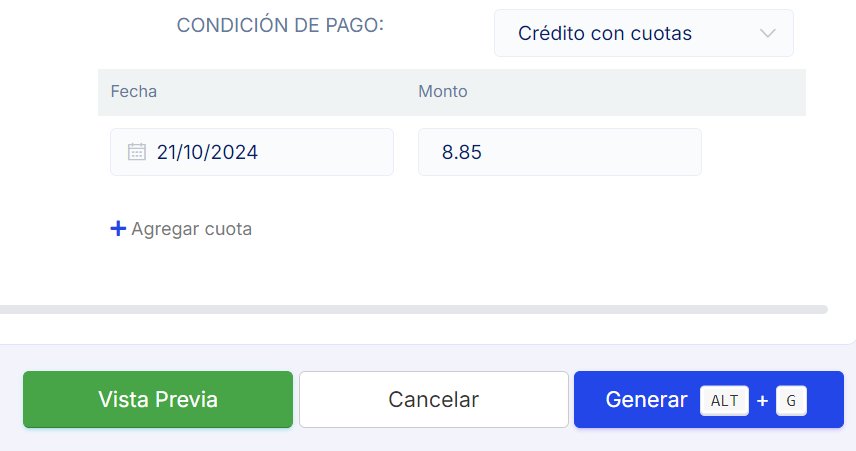
Task: Focus the date field showing 21/10/2024
Action: [260, 152]
